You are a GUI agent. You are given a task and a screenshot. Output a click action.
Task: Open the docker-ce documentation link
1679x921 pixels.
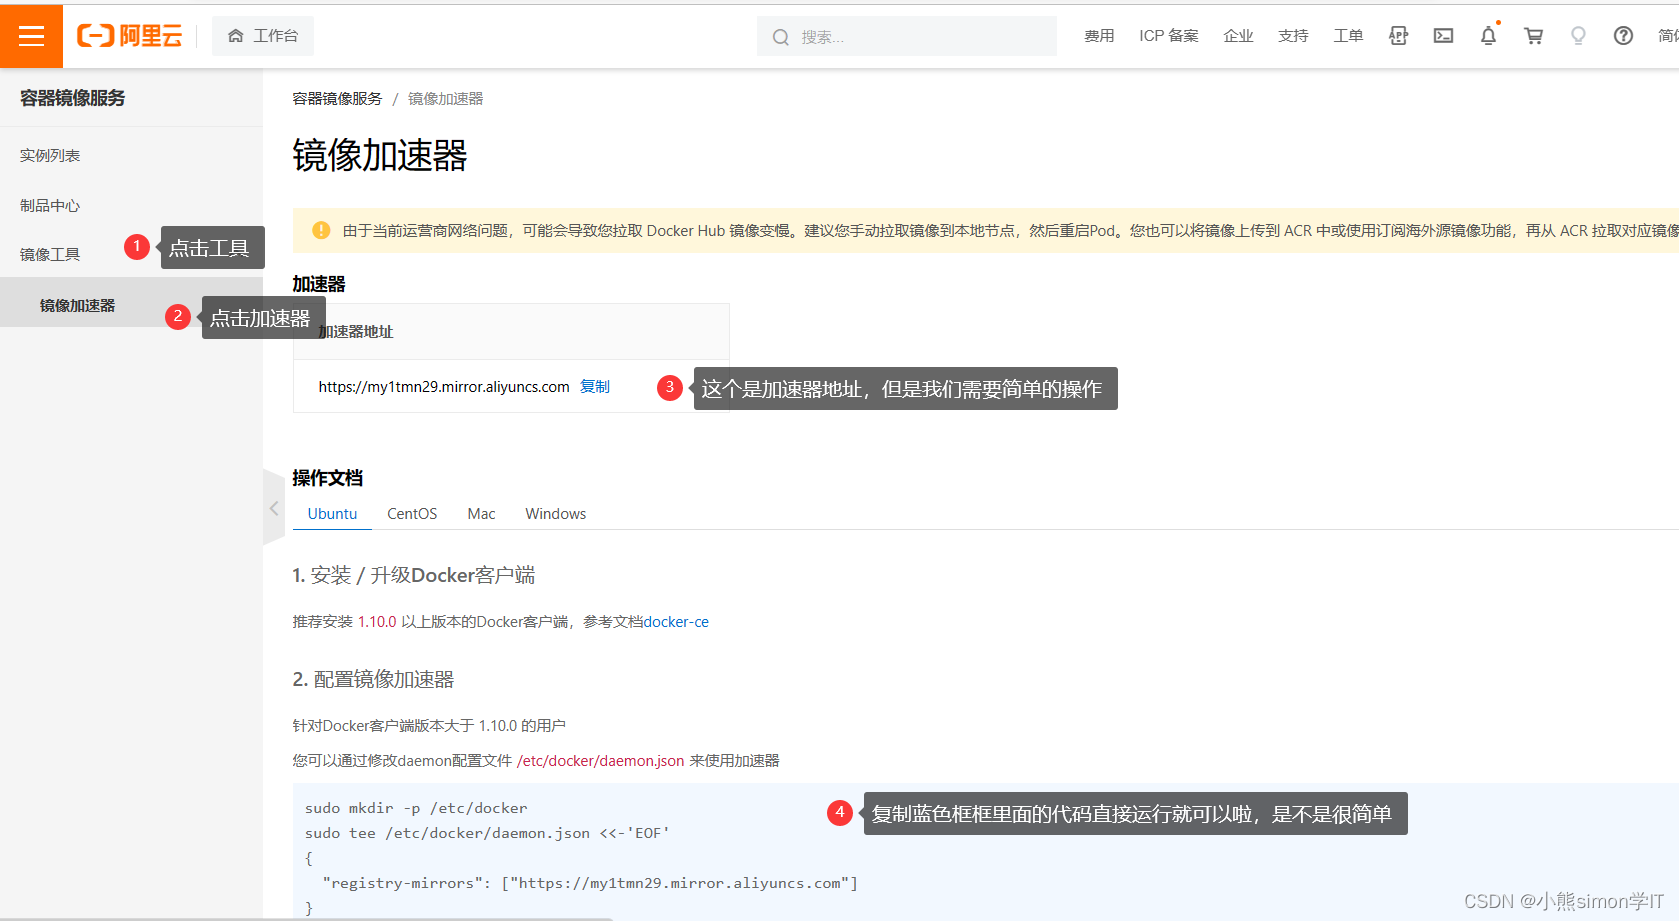[676, 622]
